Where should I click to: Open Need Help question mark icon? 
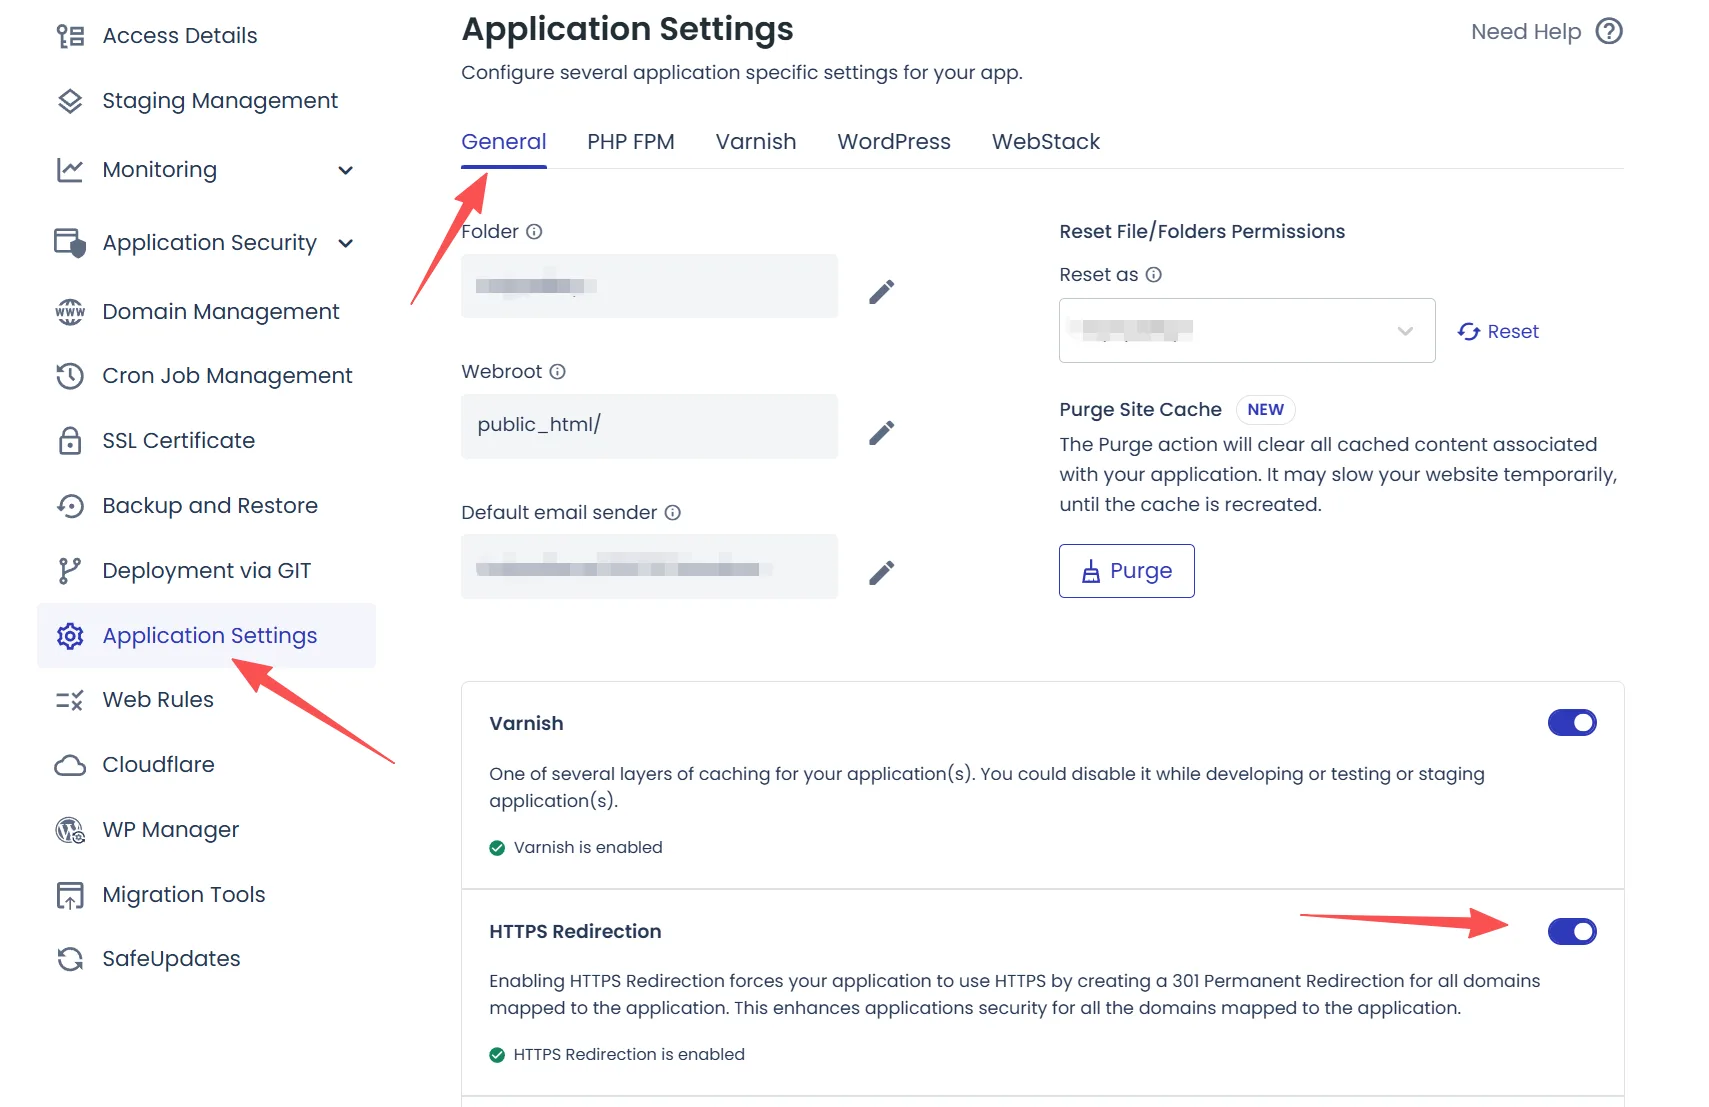pos(1608,32)
